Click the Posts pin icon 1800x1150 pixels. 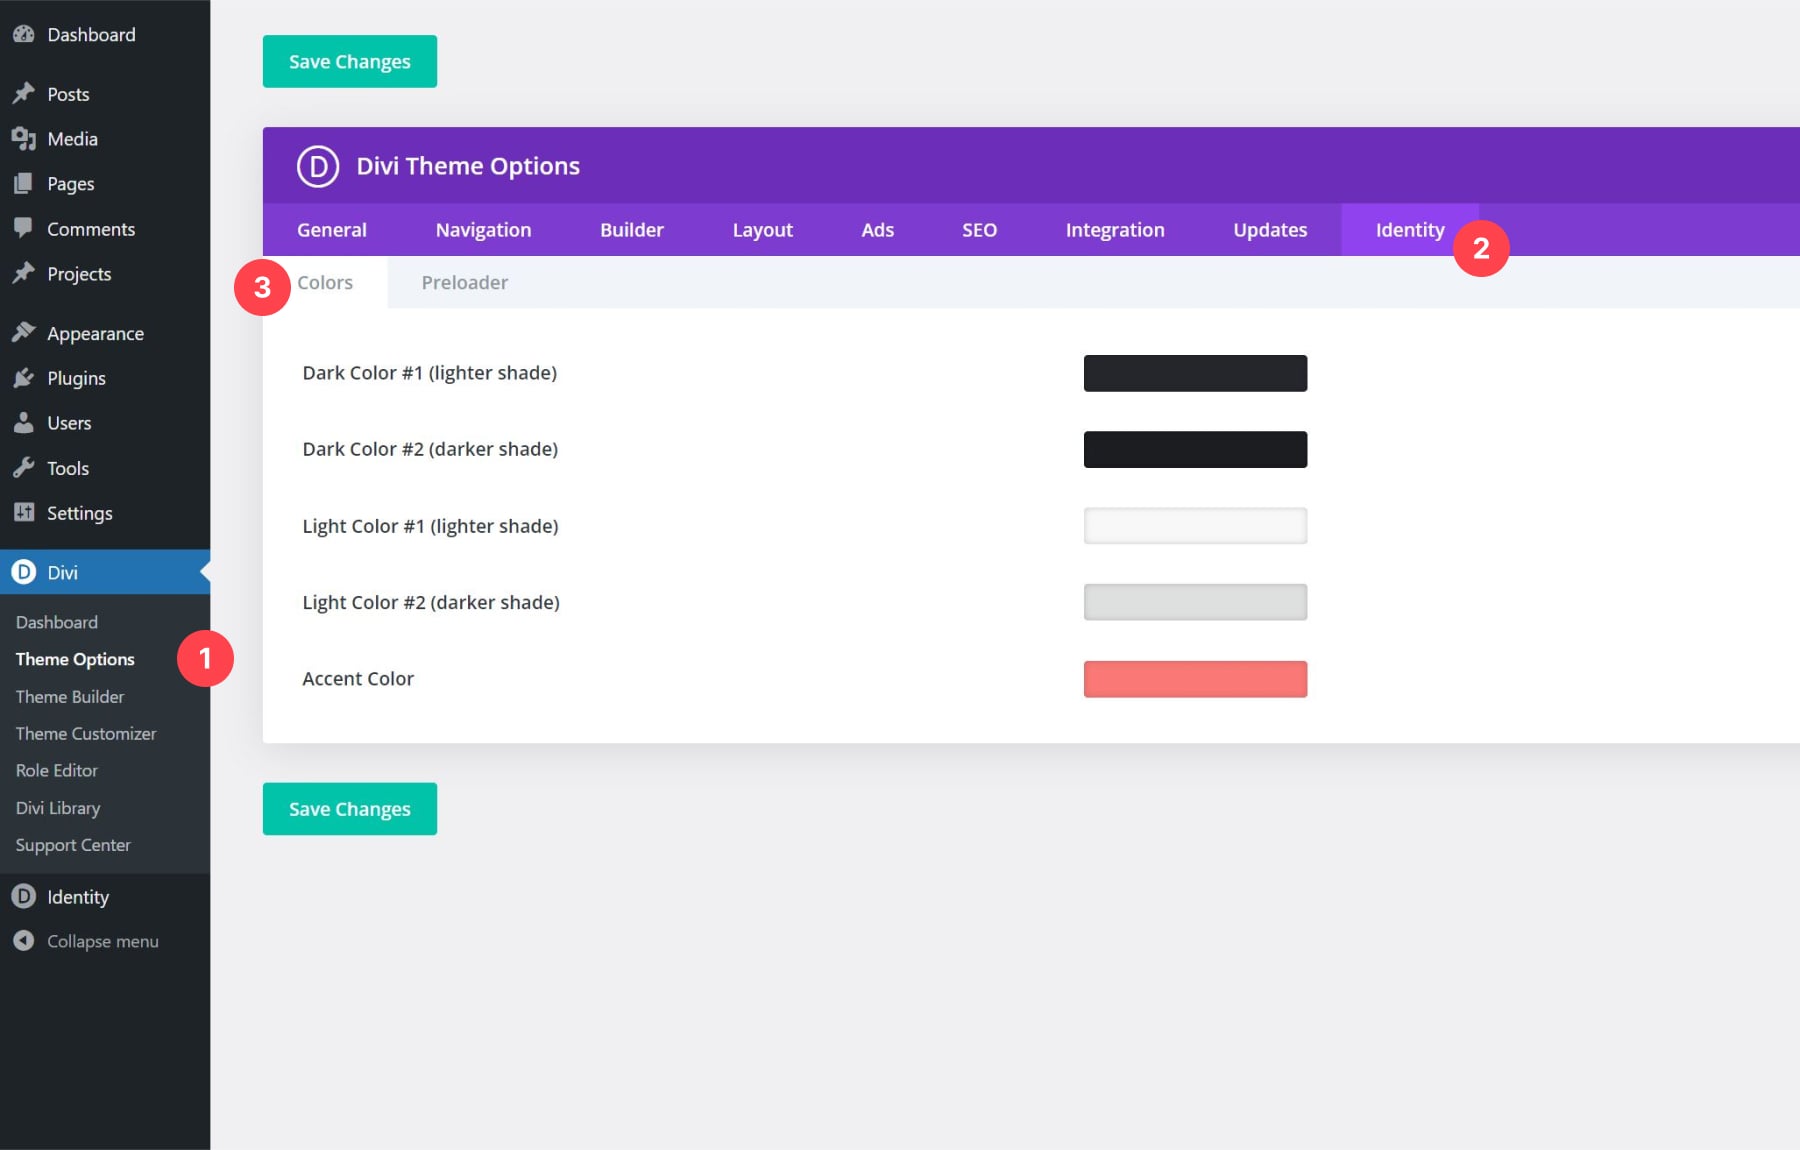pos(24,94)
